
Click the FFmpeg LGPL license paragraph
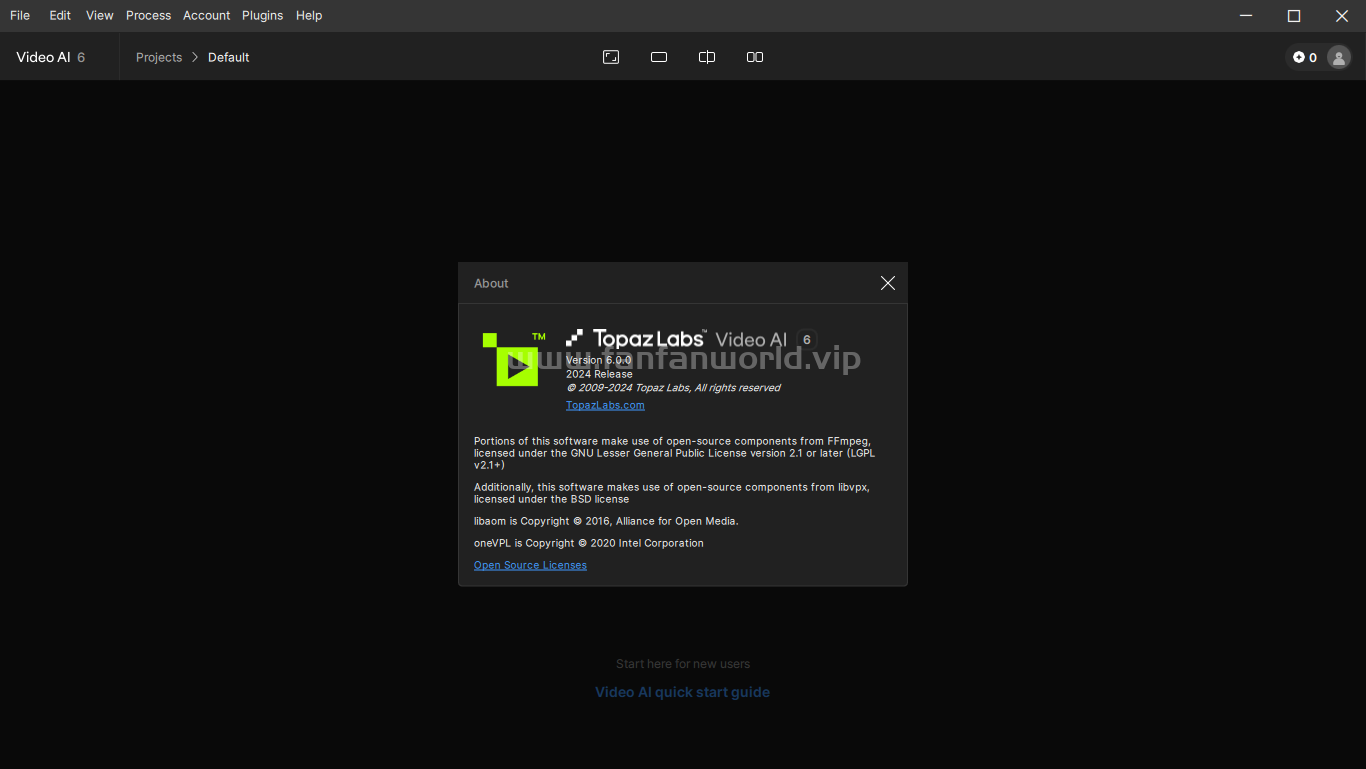point(675,453)
